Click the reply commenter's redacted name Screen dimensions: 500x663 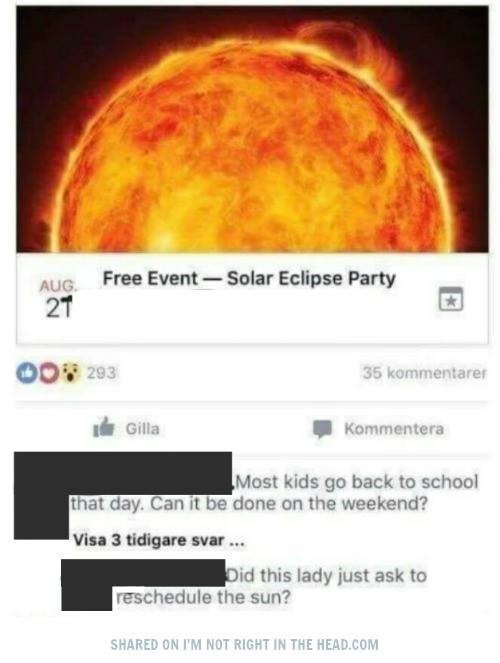[168, 573]
